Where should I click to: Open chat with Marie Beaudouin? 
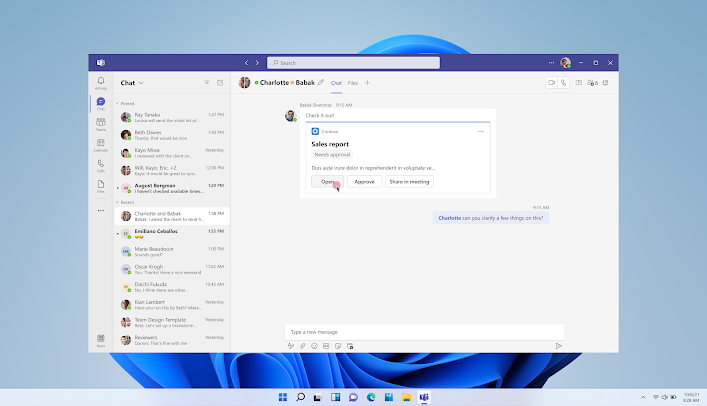(x=172, y=251)
